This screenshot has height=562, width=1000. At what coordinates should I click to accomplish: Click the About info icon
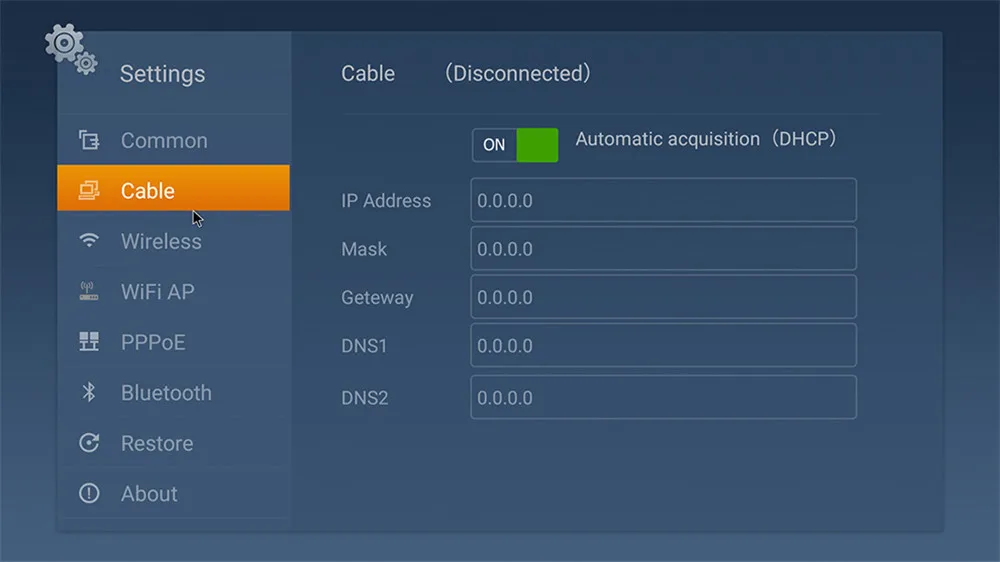point(89,493)
